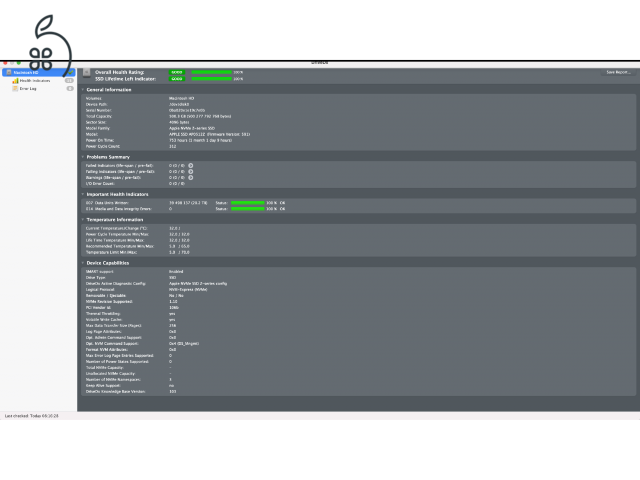Click the GOOD badge for SSD Lifetime Left
Image resolution: width=640 pixels, height=480 pixels.
click(177, 79)
